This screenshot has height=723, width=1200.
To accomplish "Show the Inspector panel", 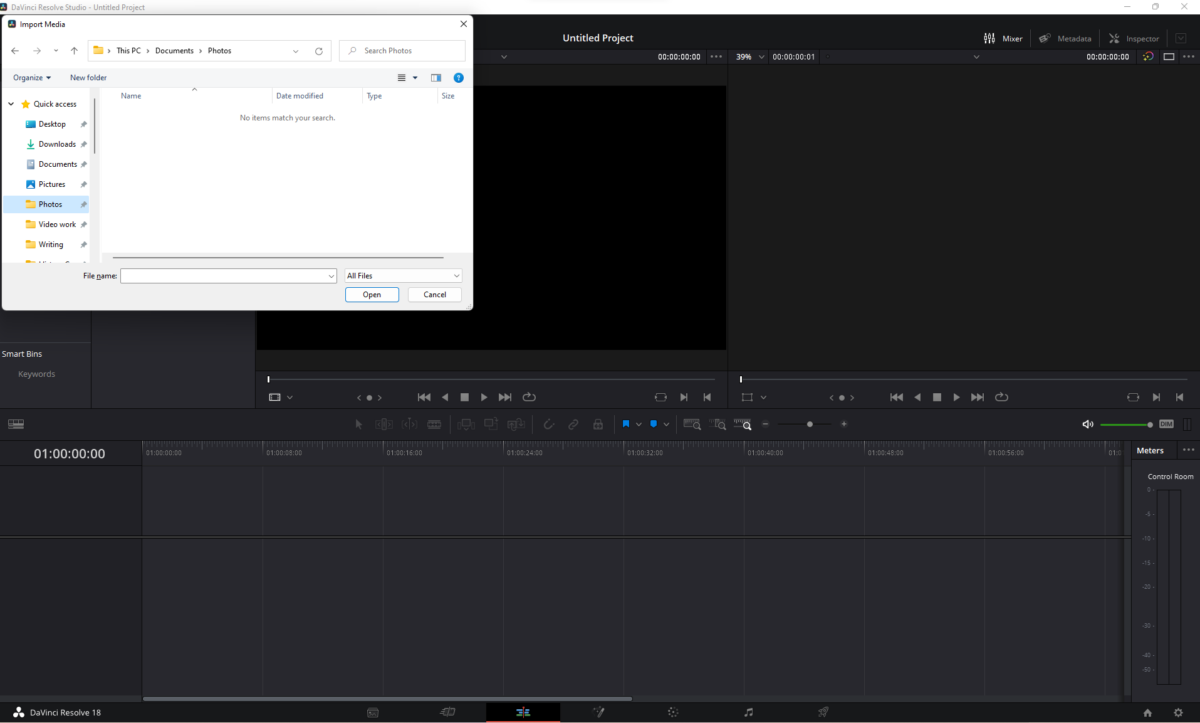I will click(x=1133, y=38).
